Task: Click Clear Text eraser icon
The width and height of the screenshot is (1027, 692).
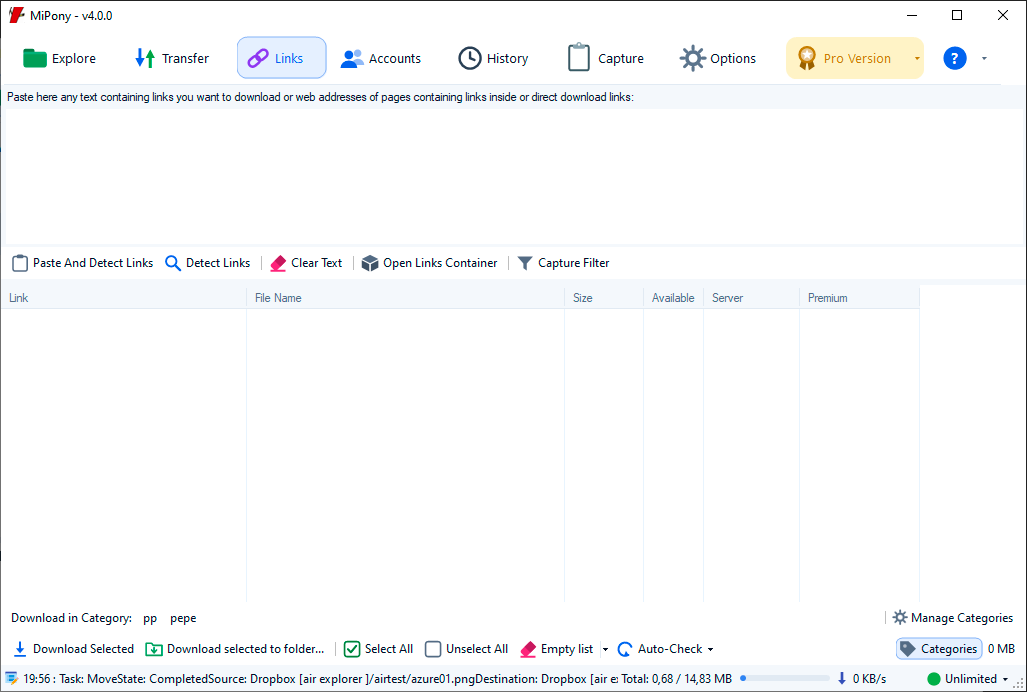Action: [278, 263]
